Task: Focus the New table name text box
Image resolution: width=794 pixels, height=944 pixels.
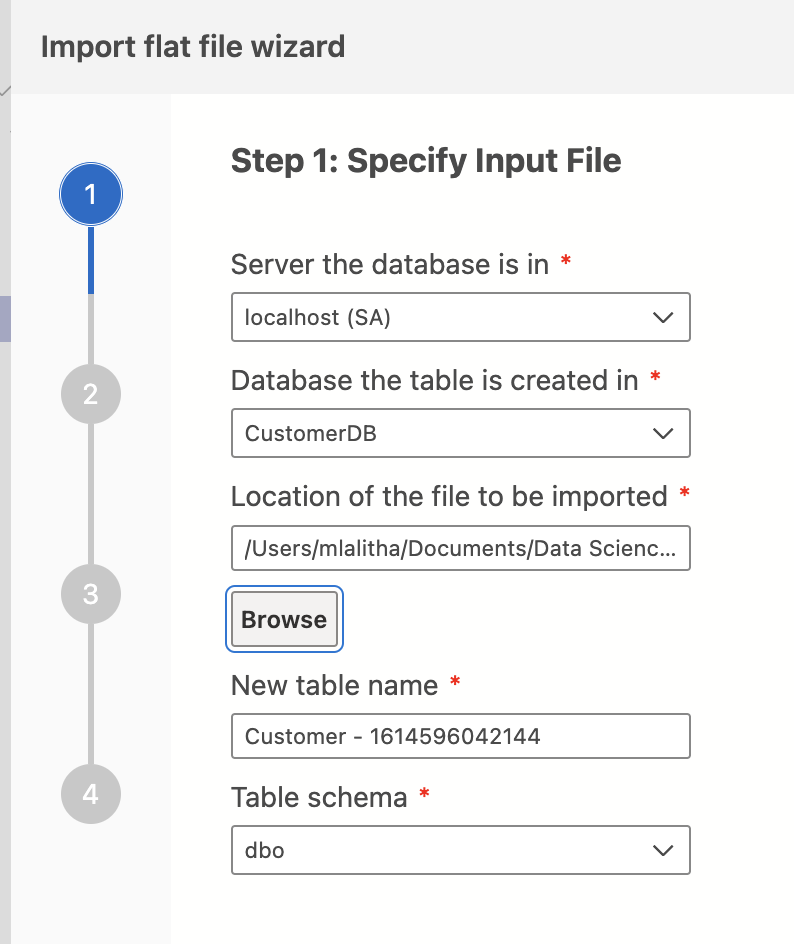Action: pos(460,736)
